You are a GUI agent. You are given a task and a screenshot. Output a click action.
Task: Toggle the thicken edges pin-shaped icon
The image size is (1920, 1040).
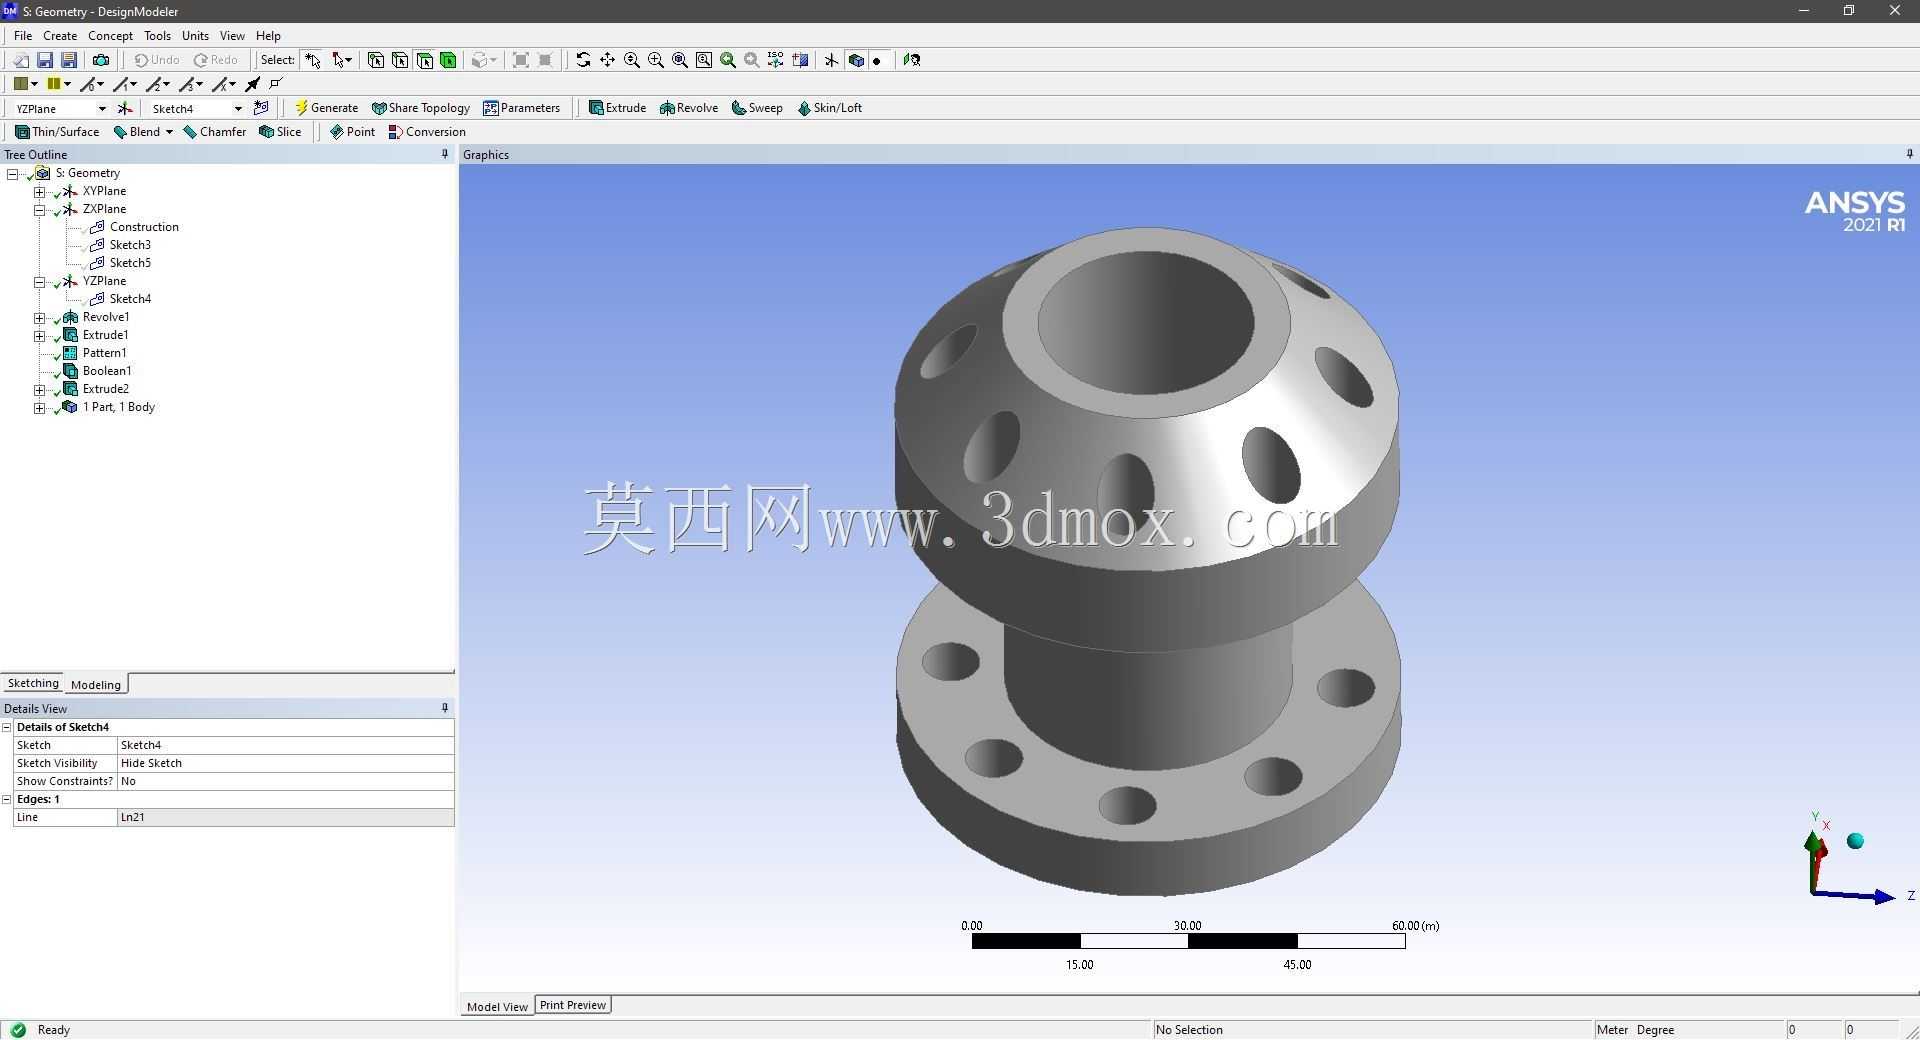(253, 84)
